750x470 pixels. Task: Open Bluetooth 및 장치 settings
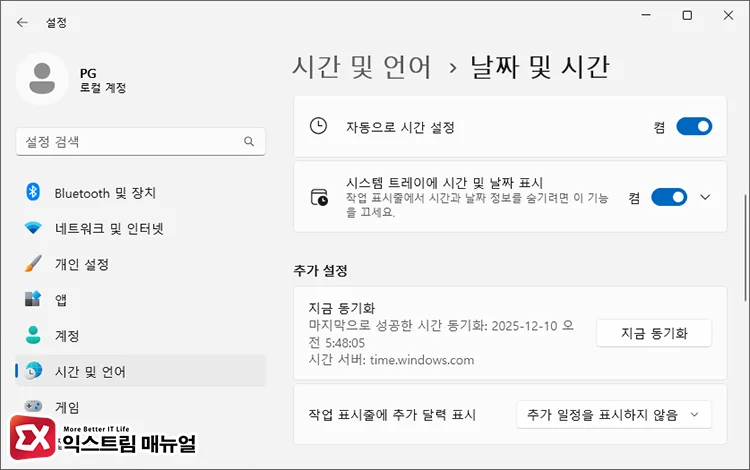coord(141,193)
